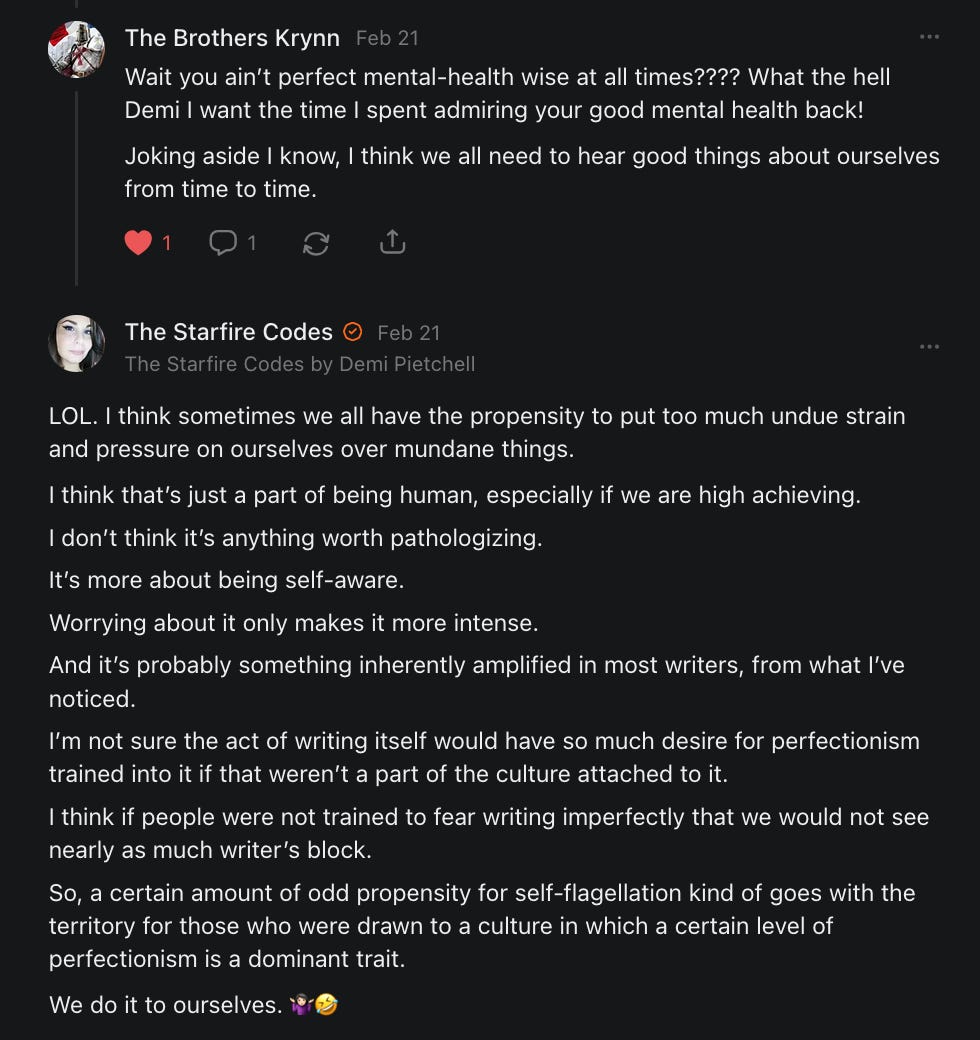Click the like count beside the heart
Viewport: 980px width, 1040px height.
(x=167, y=243)
